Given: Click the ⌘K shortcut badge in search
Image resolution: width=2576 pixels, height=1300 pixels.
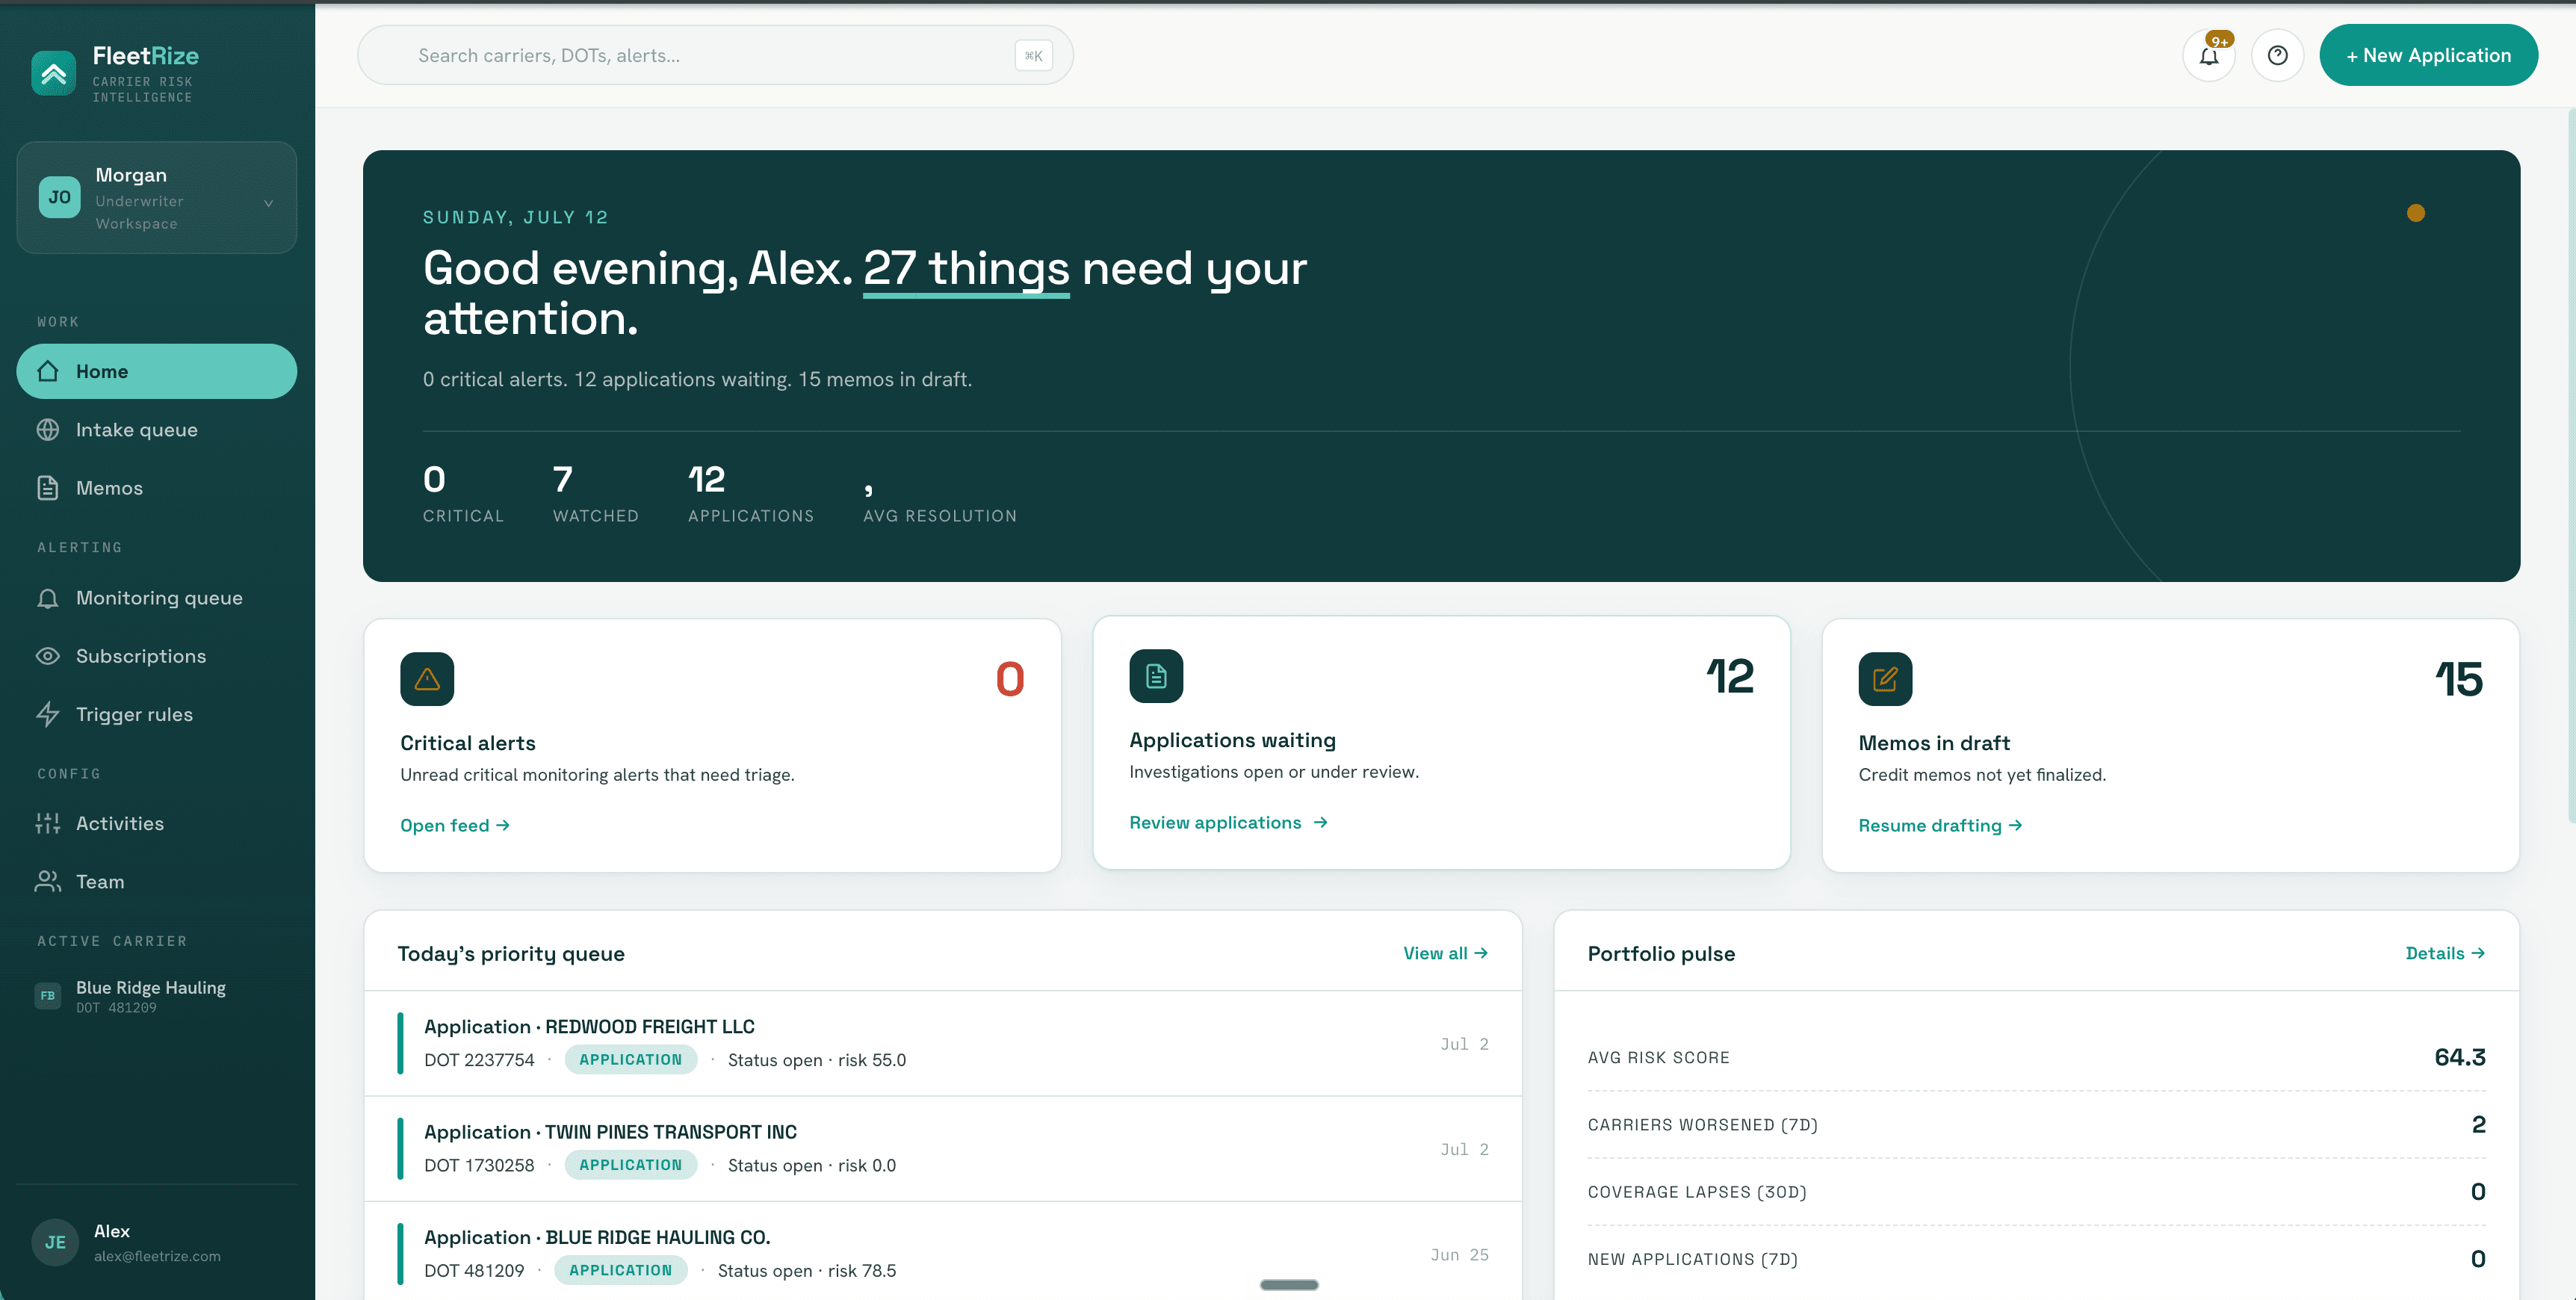Looking at the screenshot, I should pyautogui.click(x=1033, y=55).
